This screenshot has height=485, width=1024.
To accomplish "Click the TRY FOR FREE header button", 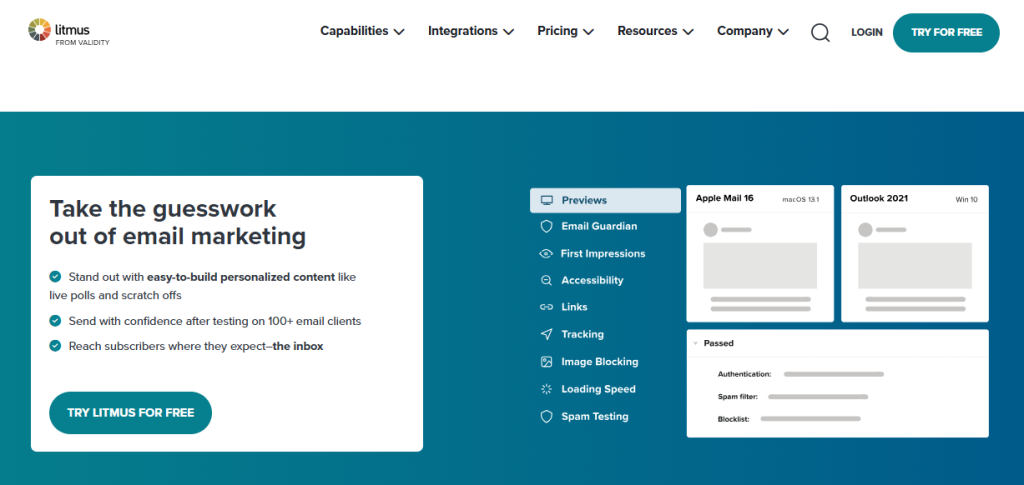I will 945,32.
